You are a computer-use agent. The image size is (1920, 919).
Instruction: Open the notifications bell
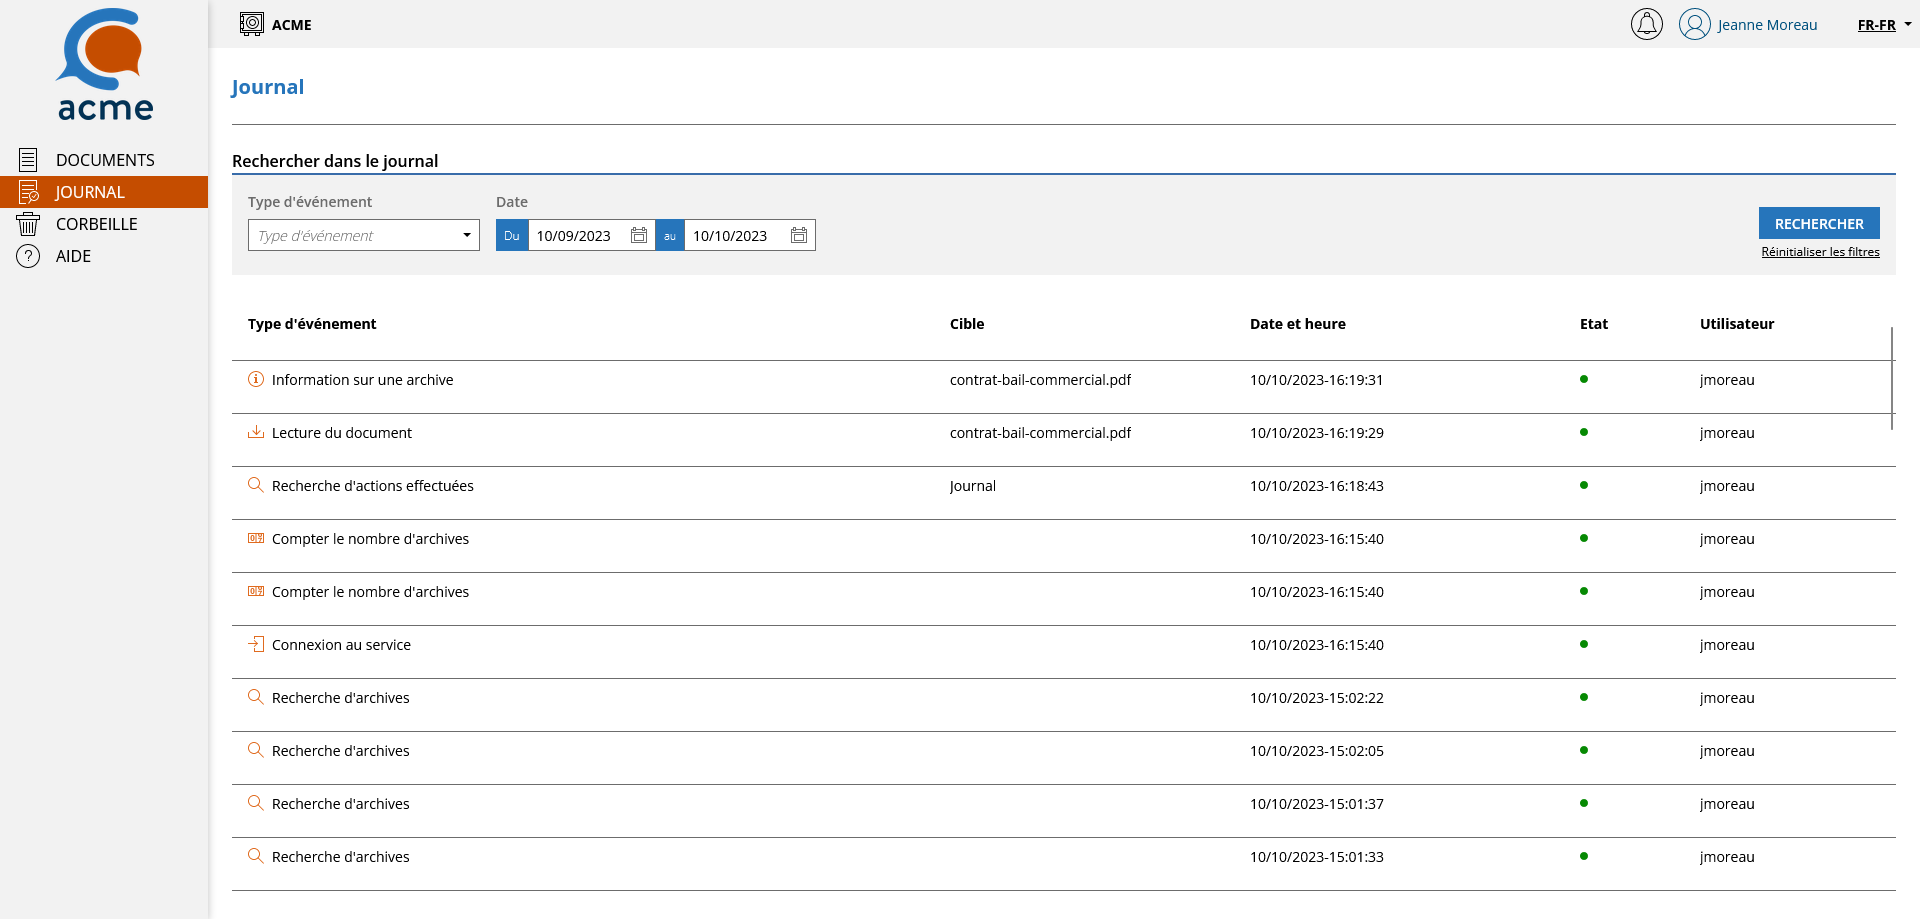pos(1646,24)
